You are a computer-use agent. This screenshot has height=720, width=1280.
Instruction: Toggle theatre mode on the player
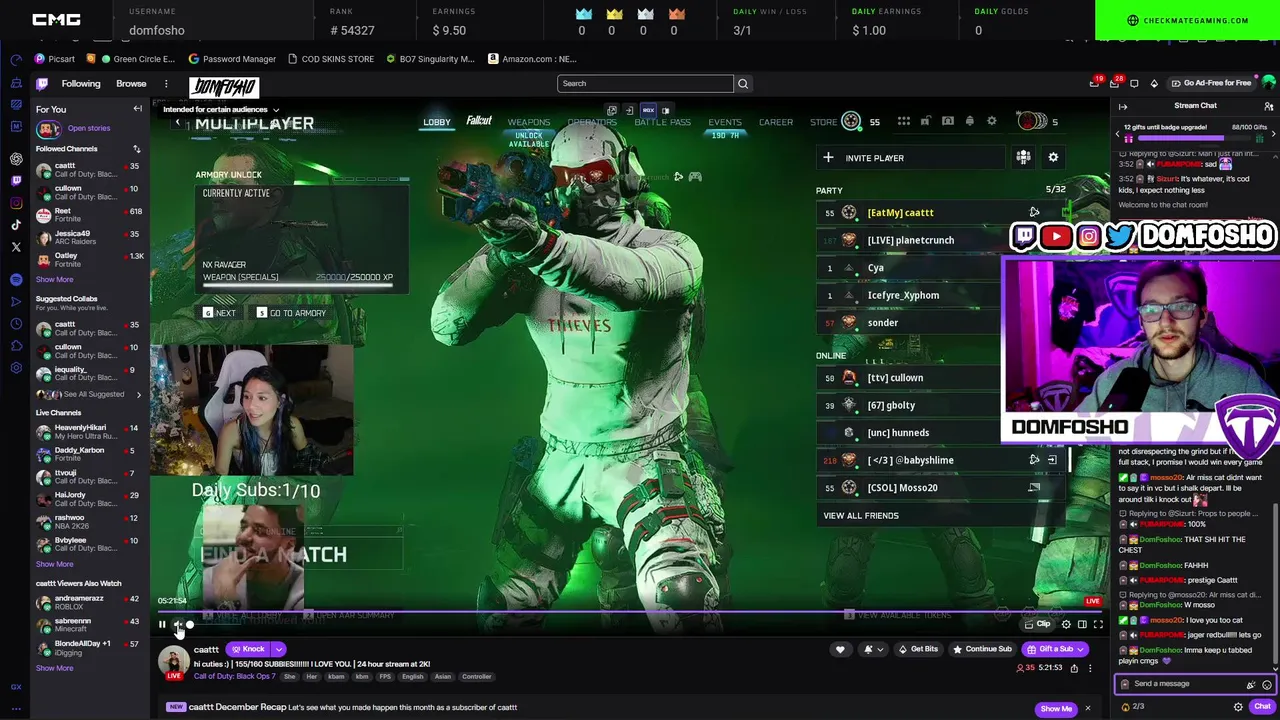pyautogui.click(x=1082, y=624)
